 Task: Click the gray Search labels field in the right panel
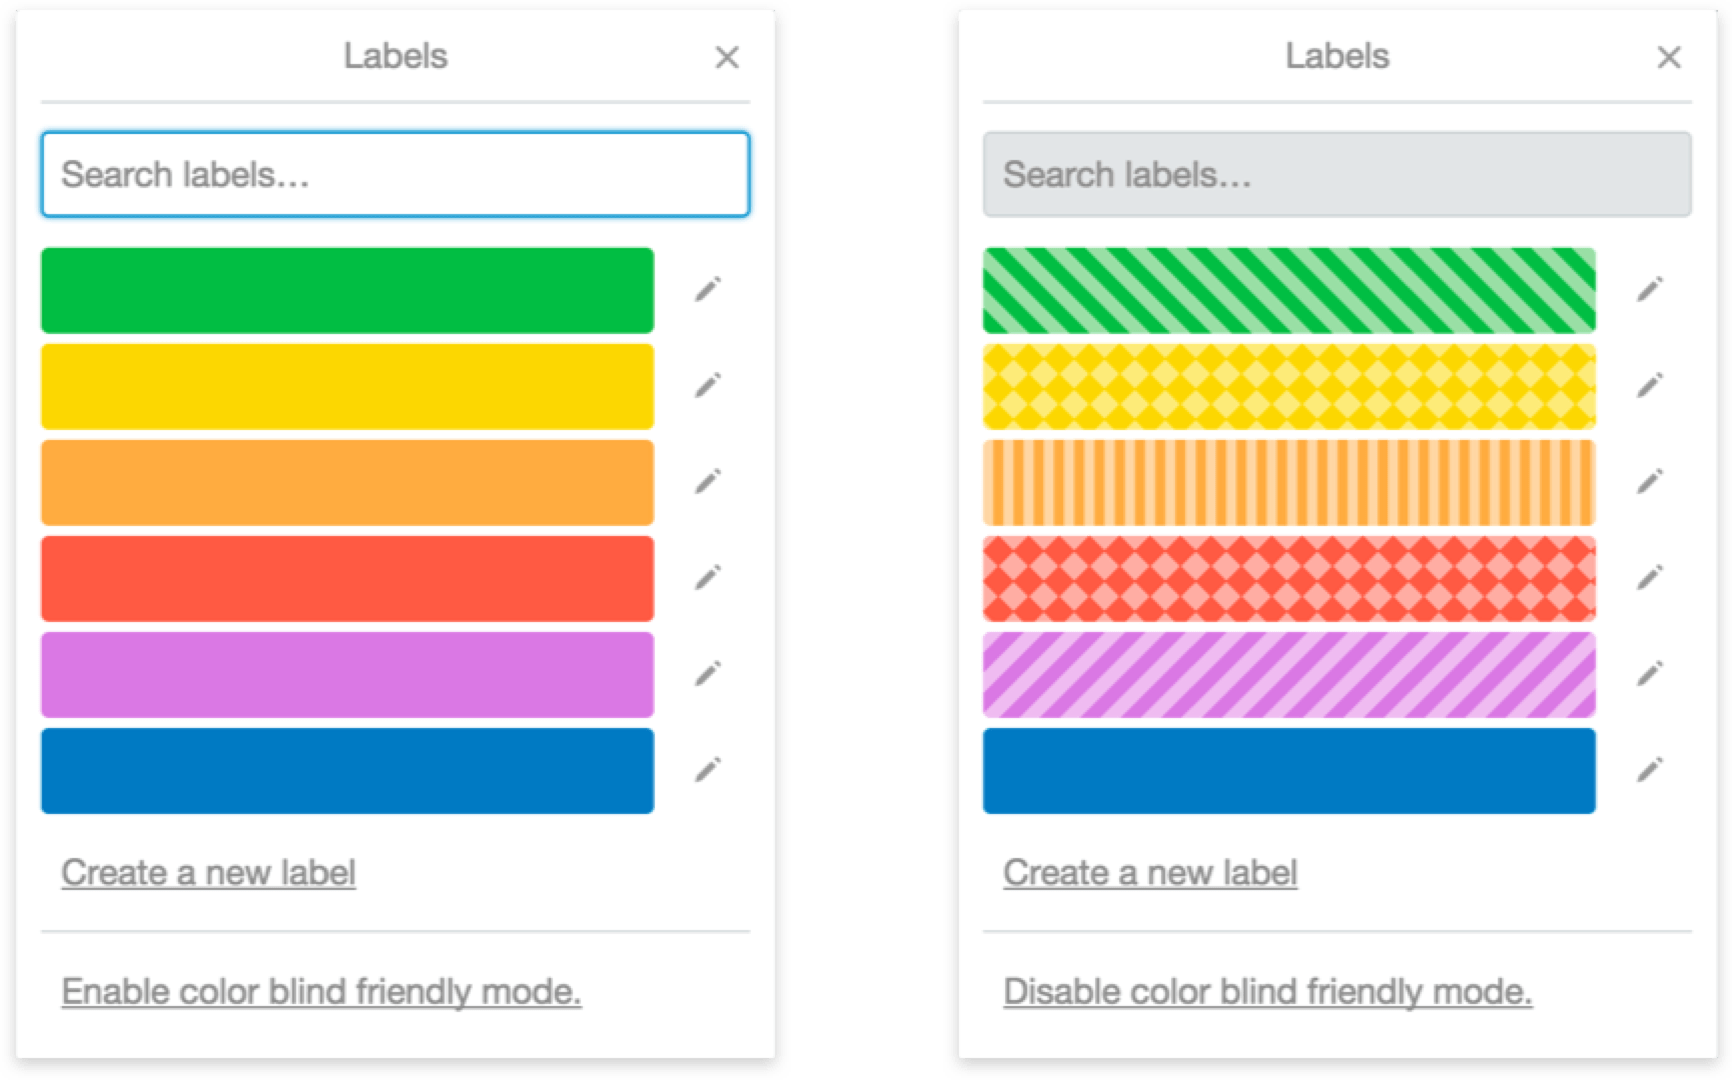point(1337,174)
